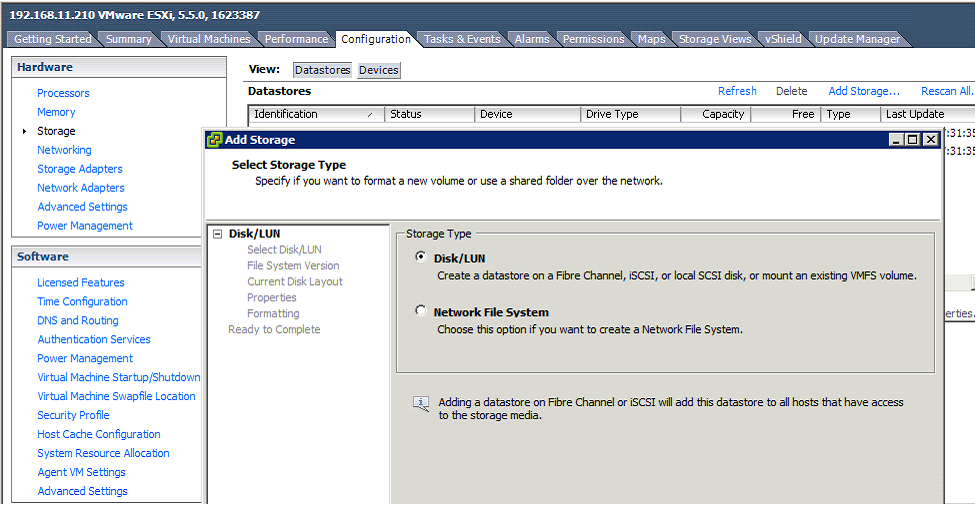Open Security Profile settings

tap(73, 415)
